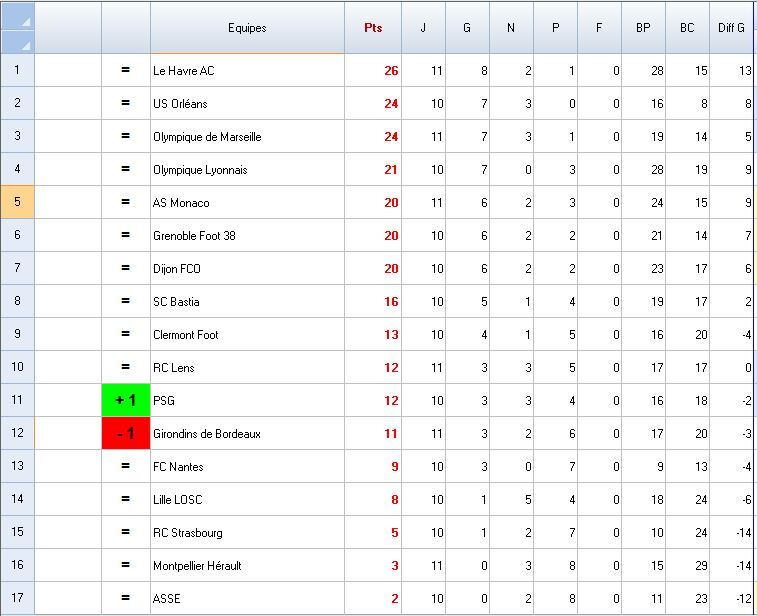Click the Equipes column header

pos(247,28)
